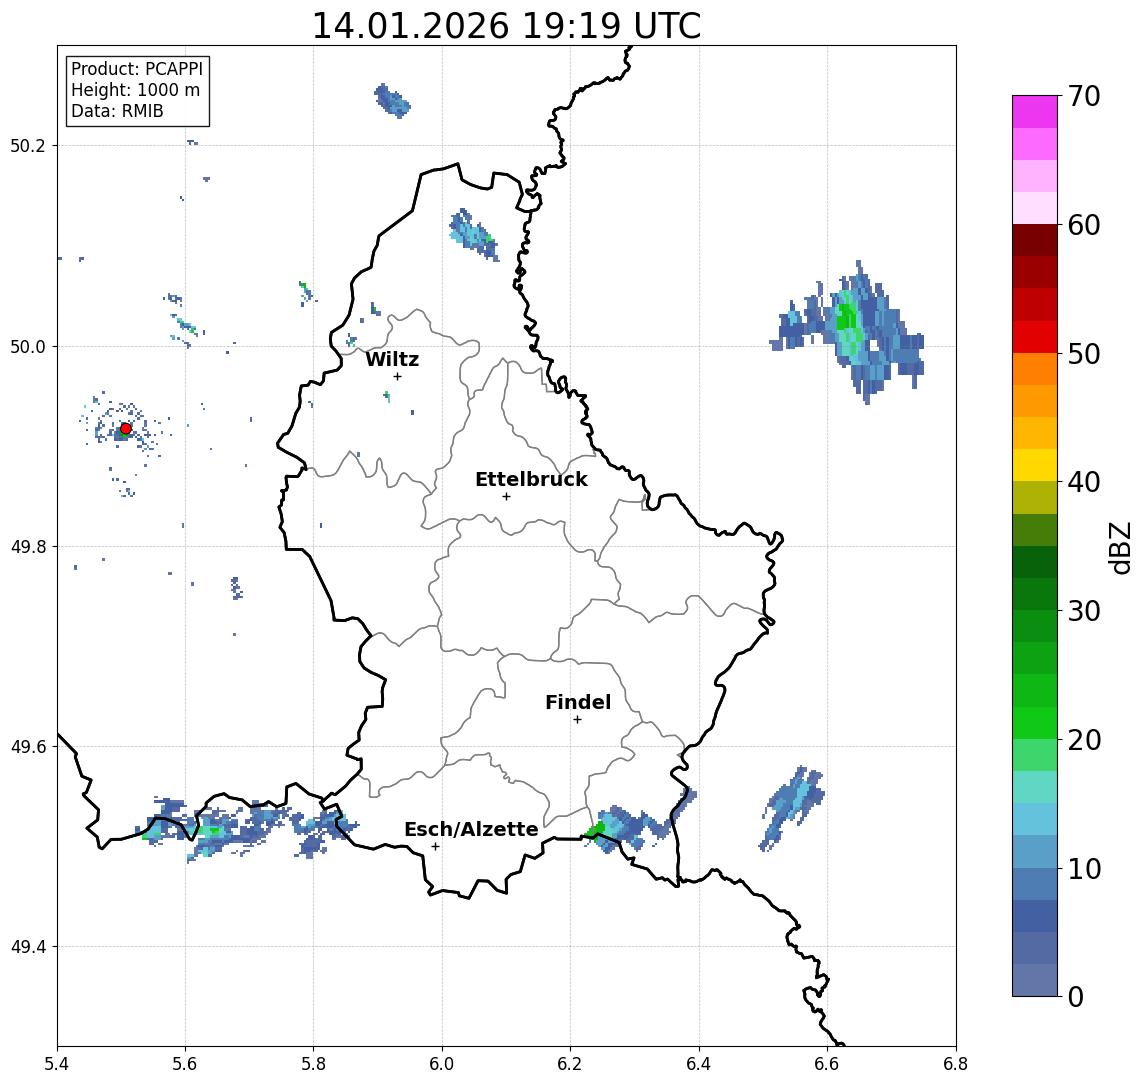Click the longitude tick label 5.6
Image resolution: width=1145 pixels, height=1084 pixels.
point(185,1064)
